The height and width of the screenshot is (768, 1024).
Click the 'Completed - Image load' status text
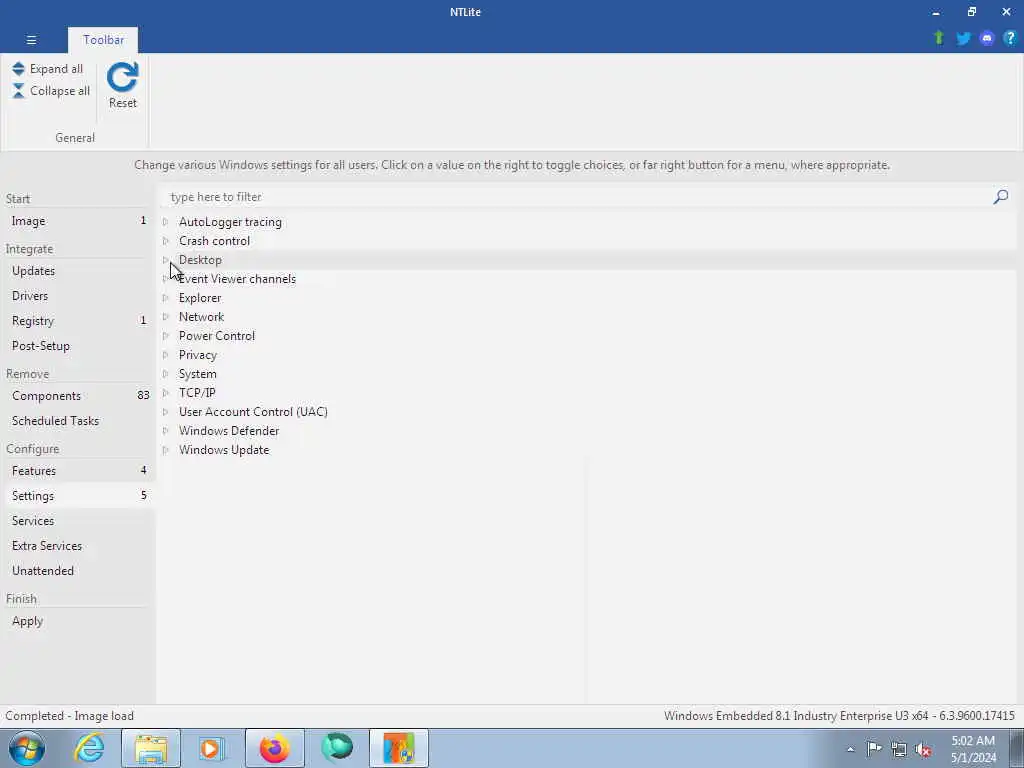[x=69, y=716]
